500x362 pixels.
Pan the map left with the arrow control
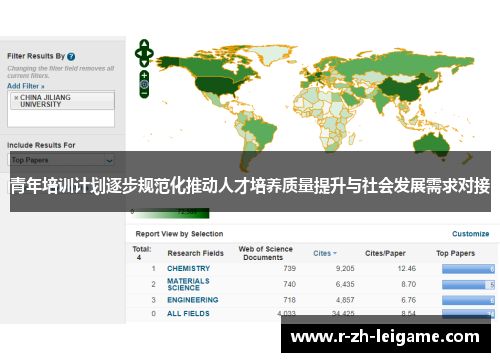[x=138, y=53]
